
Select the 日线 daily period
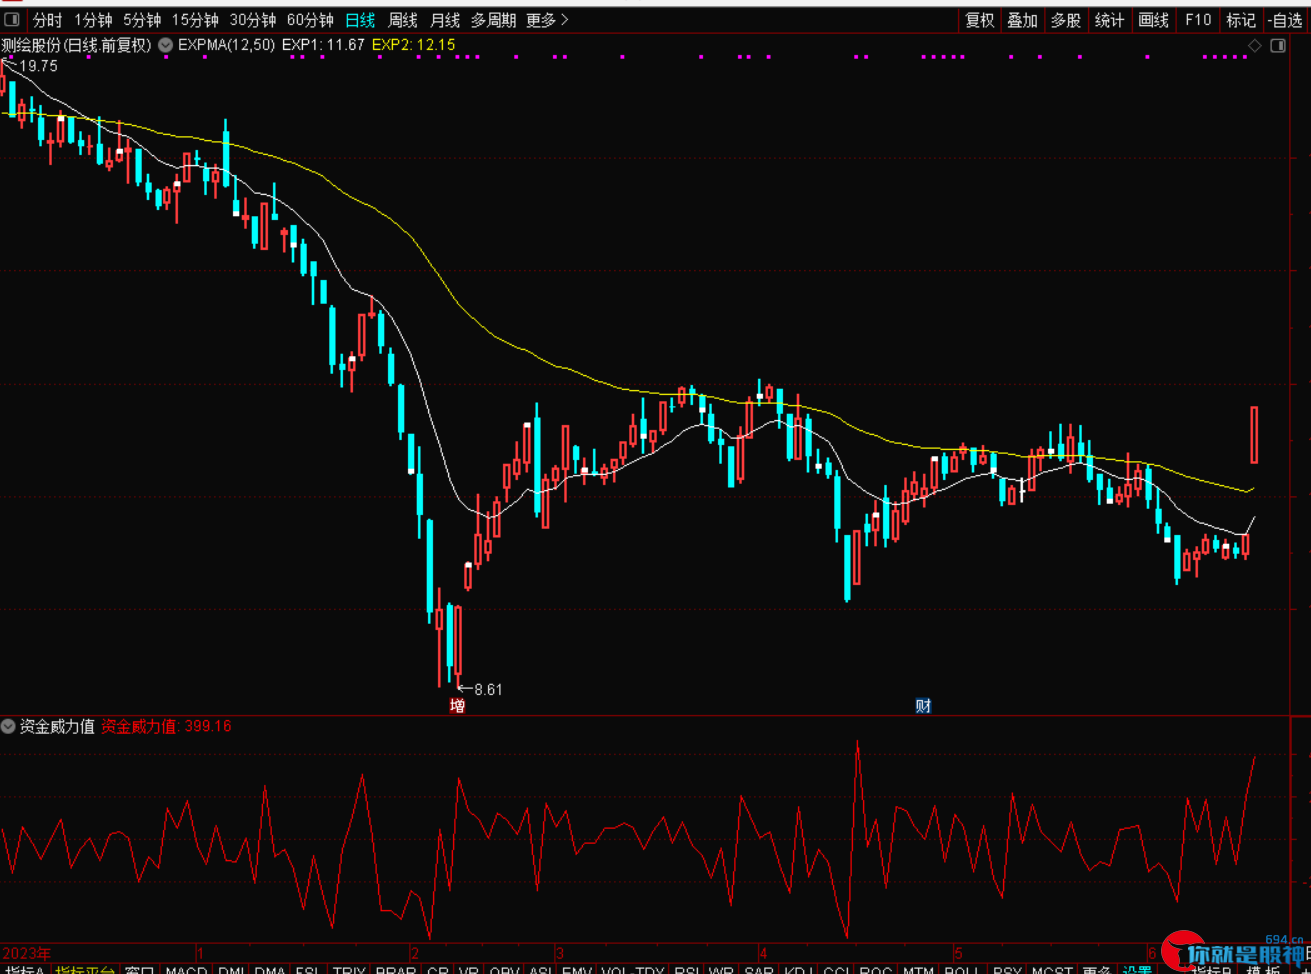tap(360, 20)
